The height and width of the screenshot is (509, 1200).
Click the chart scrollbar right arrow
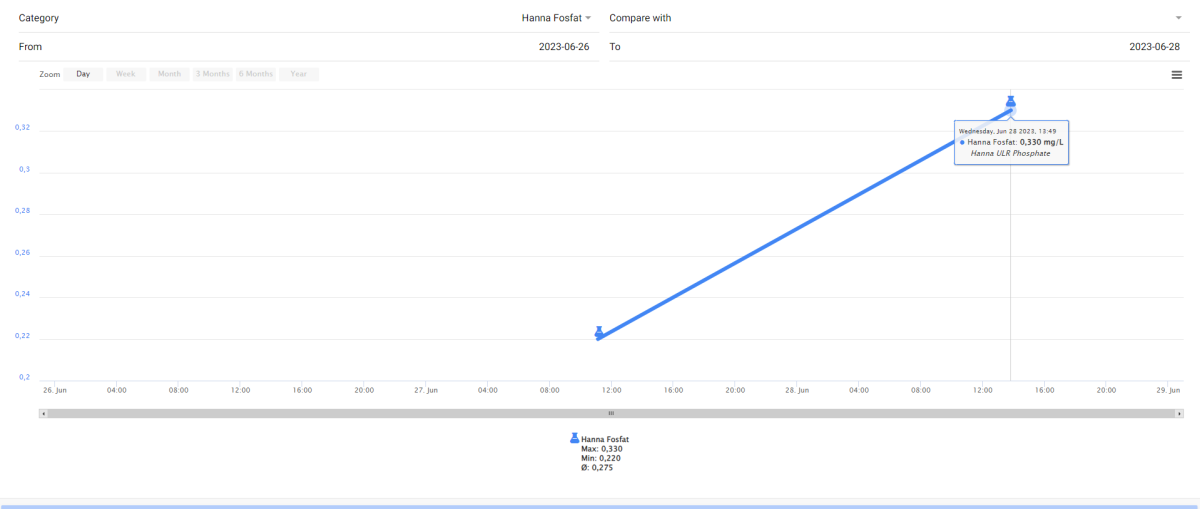(1180, 413)
